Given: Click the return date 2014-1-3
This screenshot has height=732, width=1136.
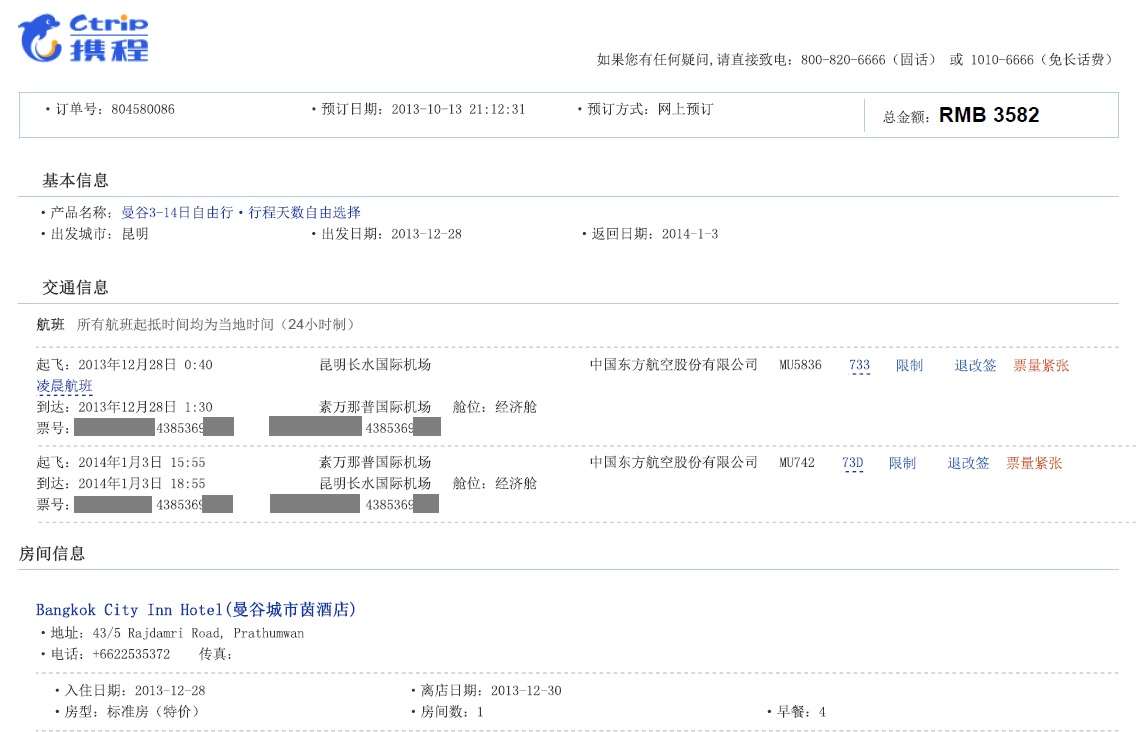Looking at the screenshot, I should [x=690, y=234].
